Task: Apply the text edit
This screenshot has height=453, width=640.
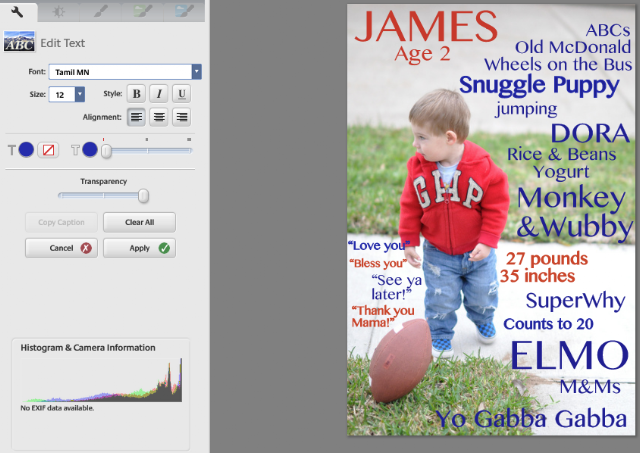Action: coord(140,248)
